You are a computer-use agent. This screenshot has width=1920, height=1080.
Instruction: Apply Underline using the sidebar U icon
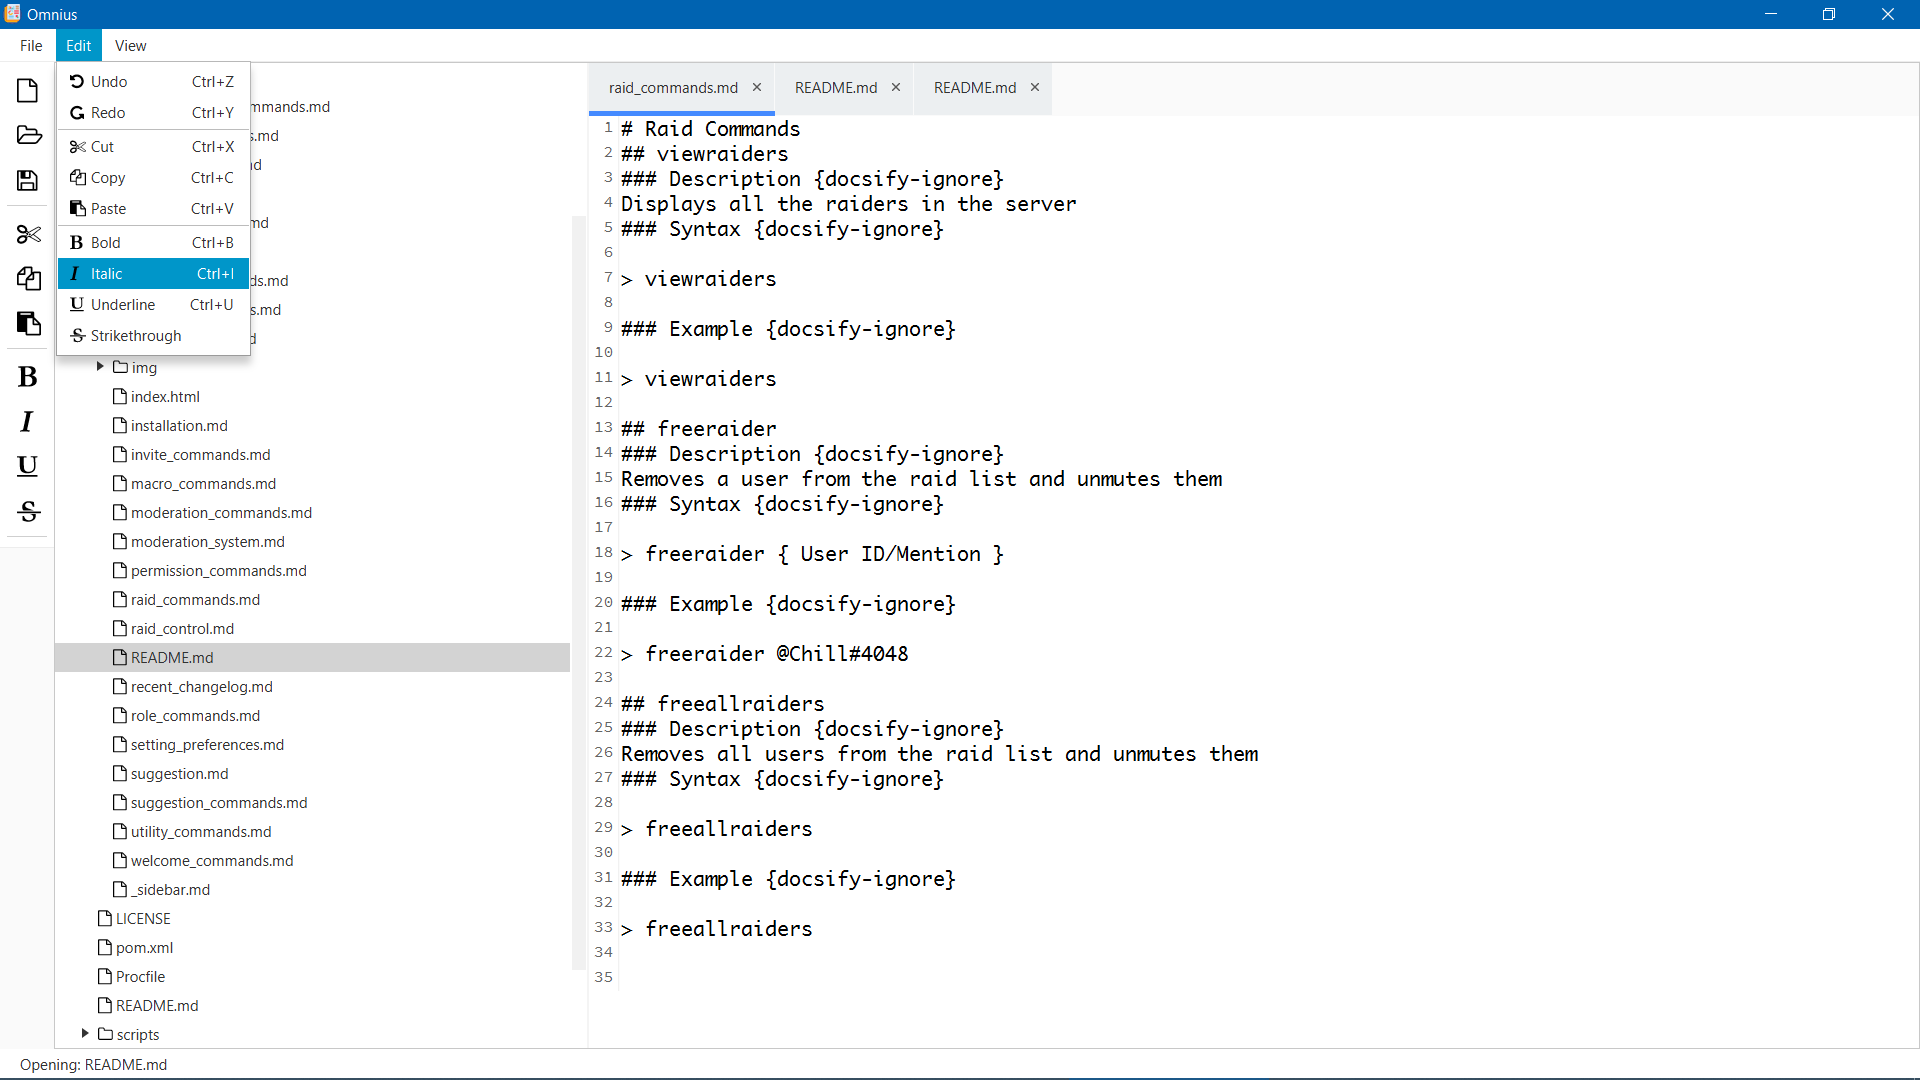pos(28,466)
